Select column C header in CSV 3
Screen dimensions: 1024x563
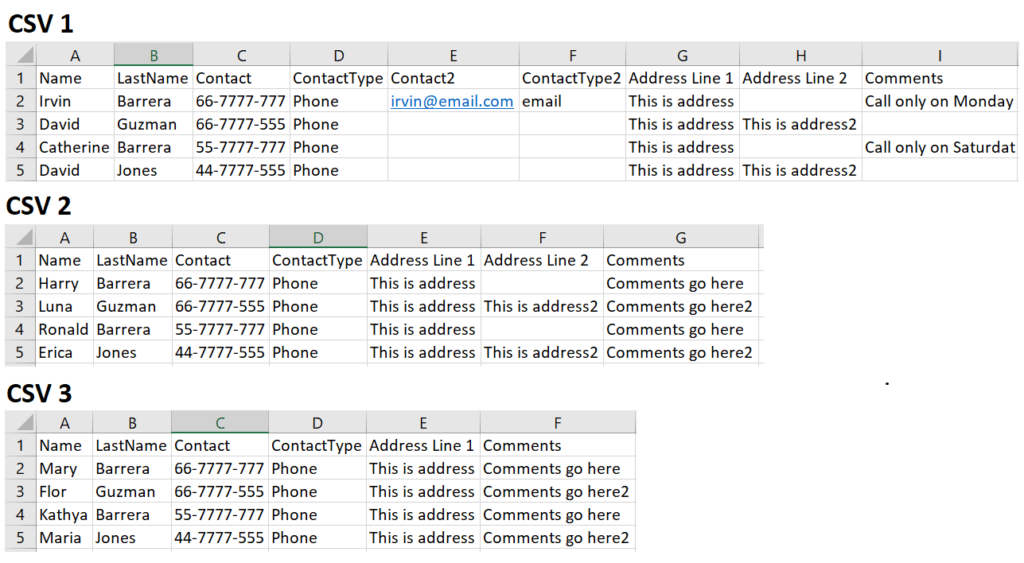220,423
